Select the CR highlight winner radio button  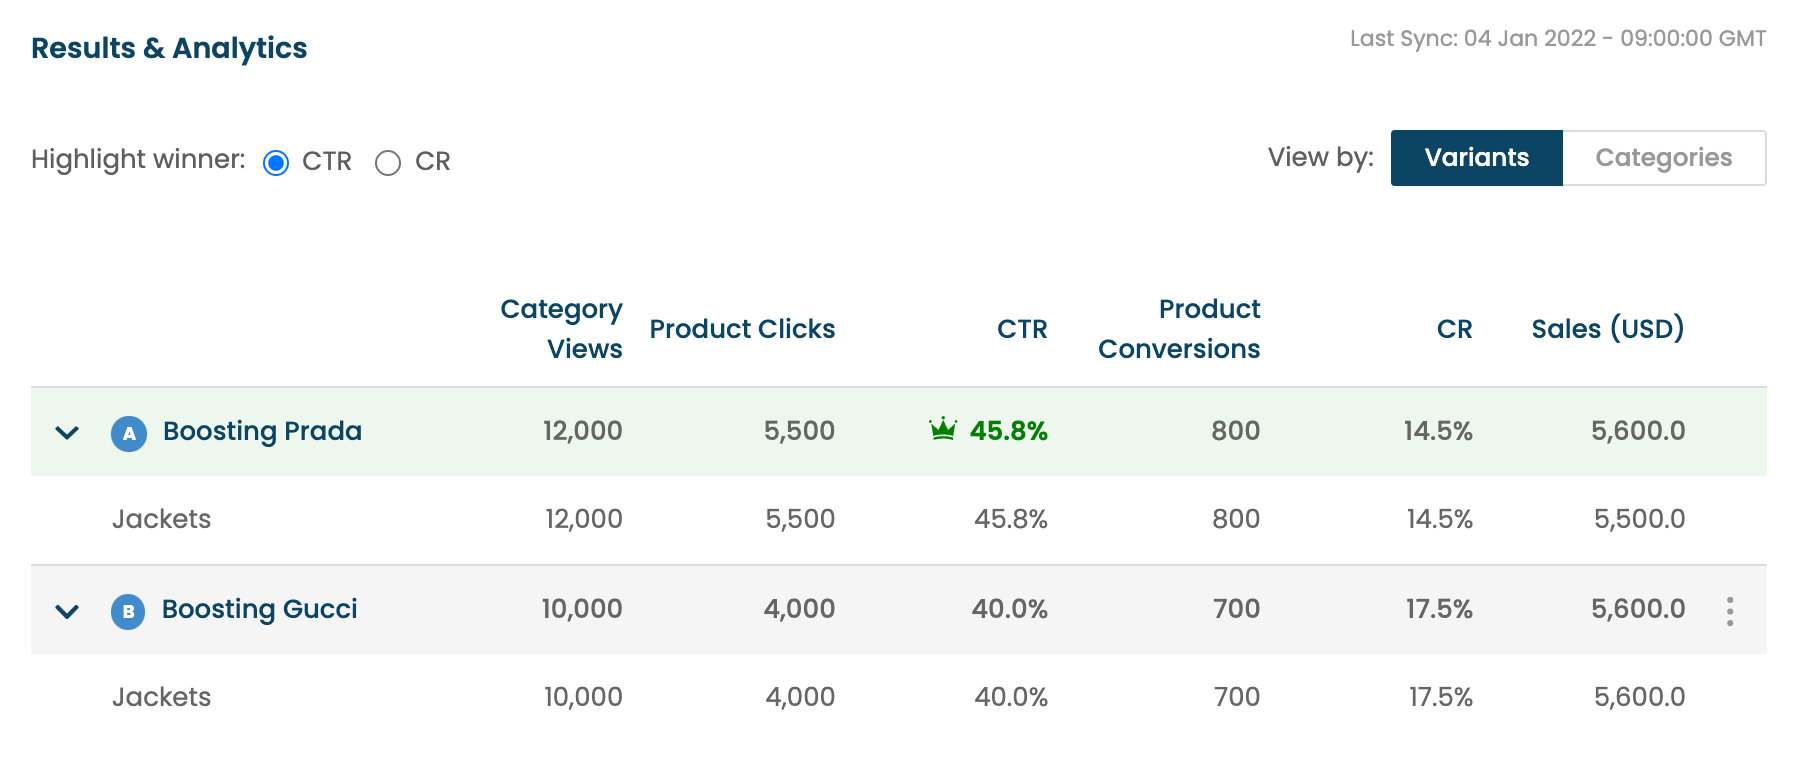pyautogui.click(x=388, y=163)
